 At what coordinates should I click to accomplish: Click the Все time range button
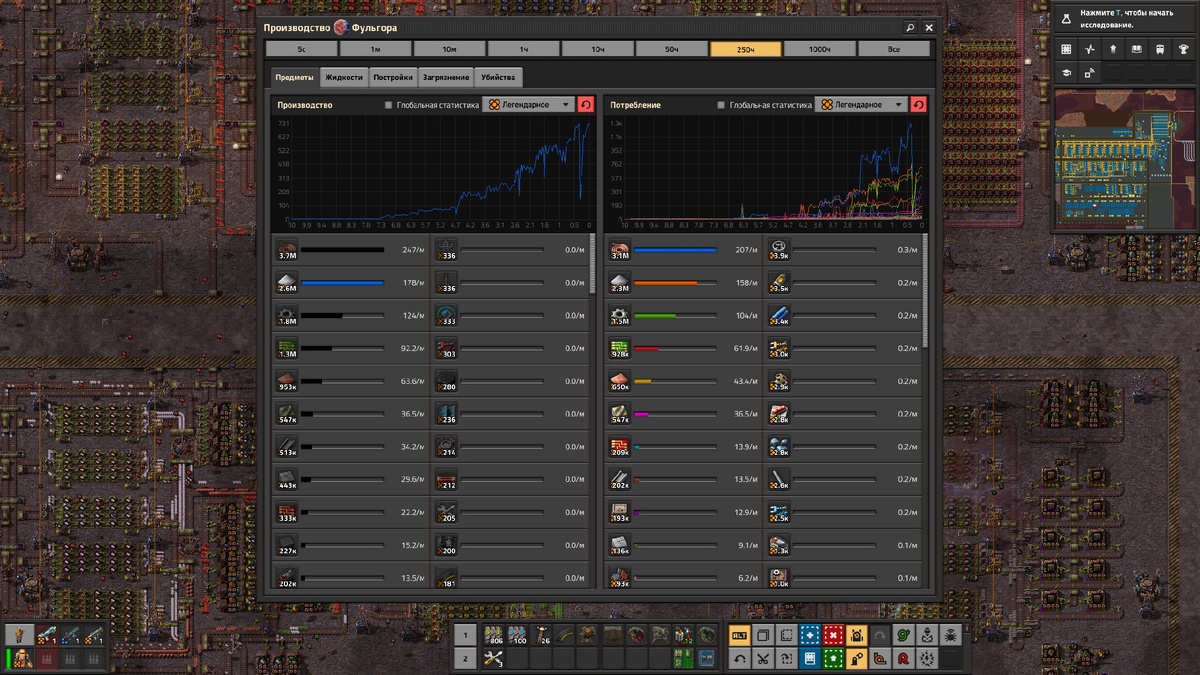tap(893, 49)
